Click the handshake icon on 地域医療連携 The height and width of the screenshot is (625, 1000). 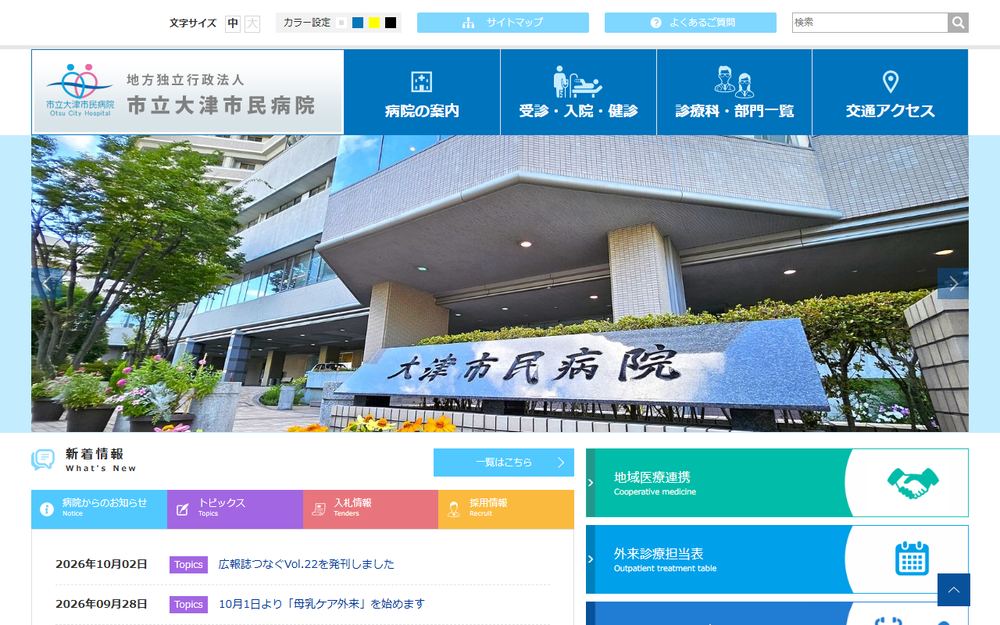coord(913,483)
